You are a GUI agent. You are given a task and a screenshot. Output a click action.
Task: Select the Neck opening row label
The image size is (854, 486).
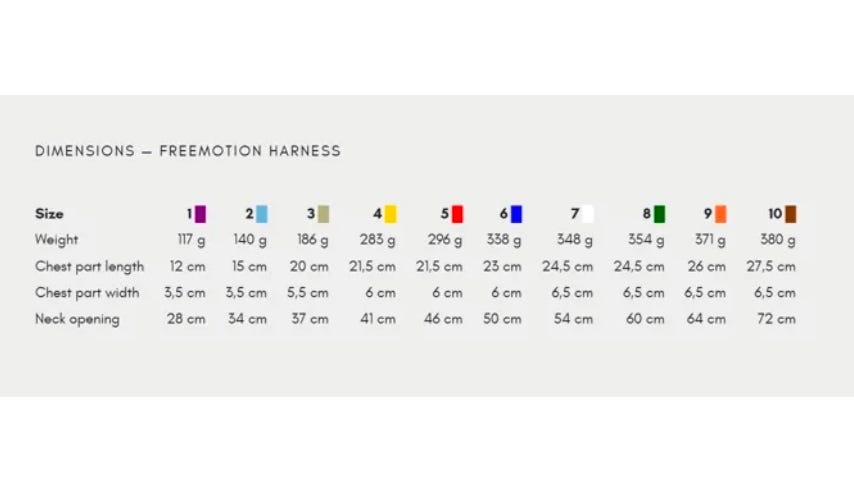[x=77, y=319]
